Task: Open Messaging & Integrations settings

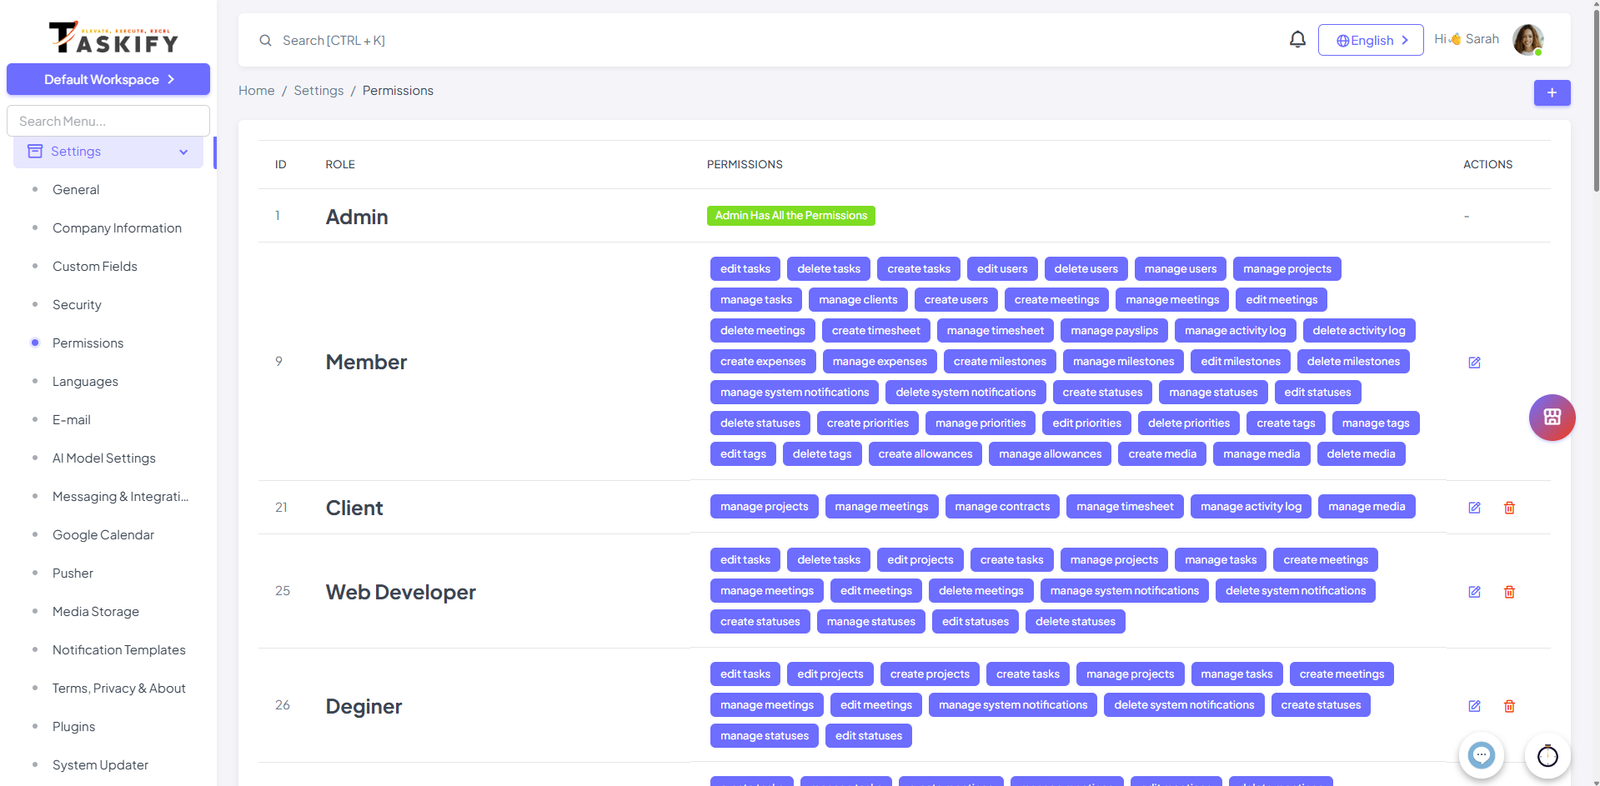Action: (x=120, y=496)
